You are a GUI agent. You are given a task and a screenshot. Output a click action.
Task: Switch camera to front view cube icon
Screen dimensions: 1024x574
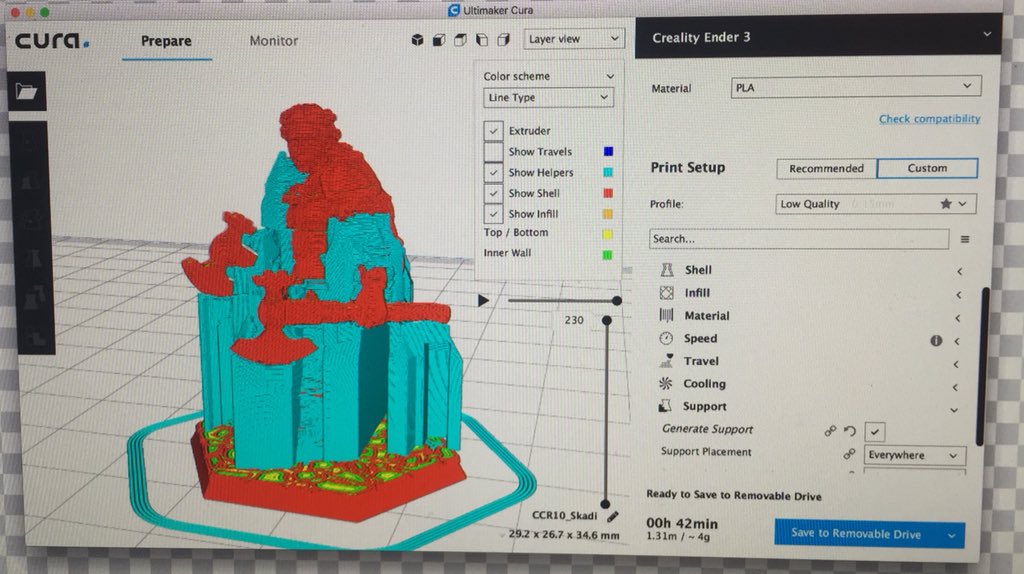click(439, 40)
